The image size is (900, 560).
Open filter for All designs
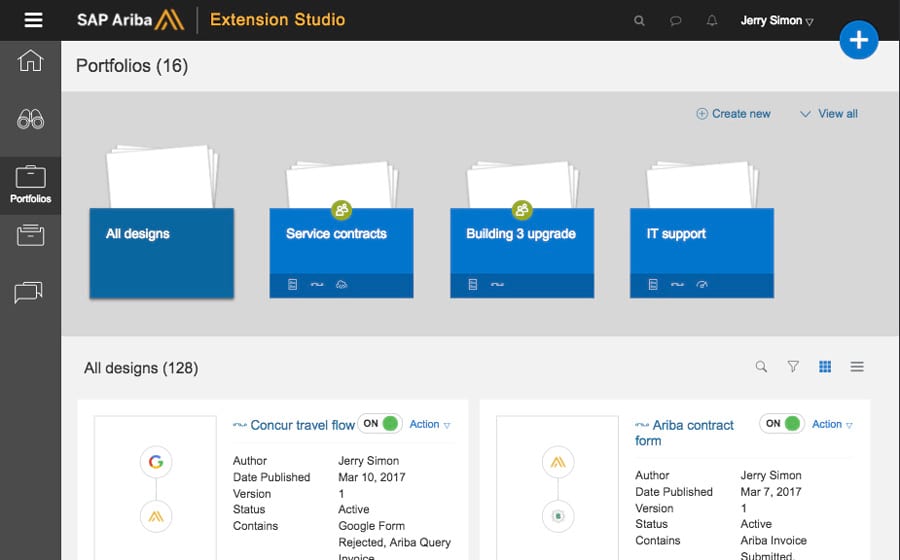(x=793, y=367)
